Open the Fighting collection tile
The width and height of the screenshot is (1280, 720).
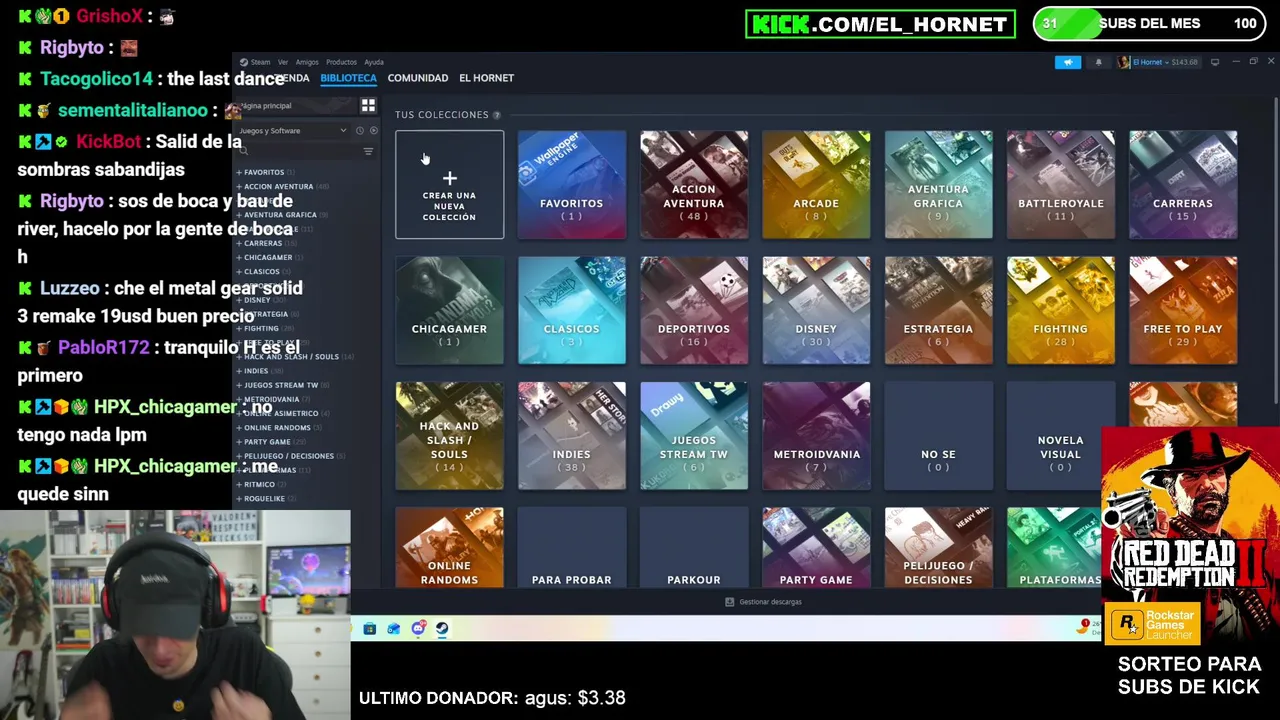(x=1061, y=310)
